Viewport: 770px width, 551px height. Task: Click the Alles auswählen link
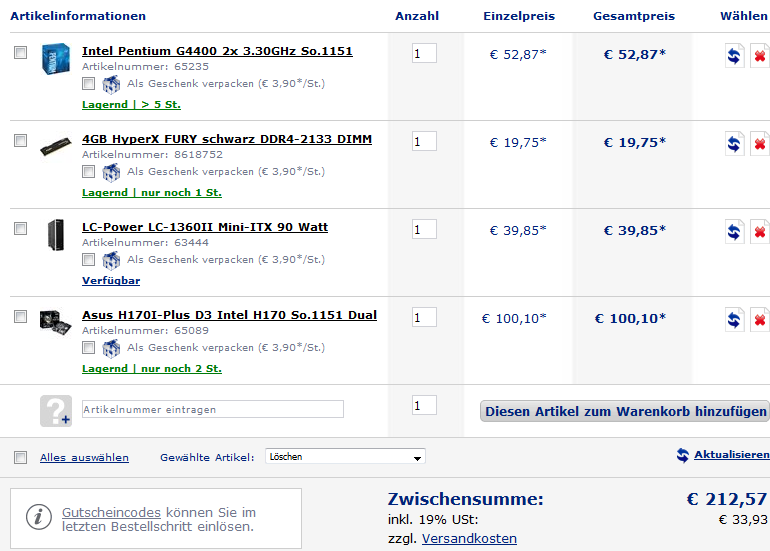pos(84,457)
